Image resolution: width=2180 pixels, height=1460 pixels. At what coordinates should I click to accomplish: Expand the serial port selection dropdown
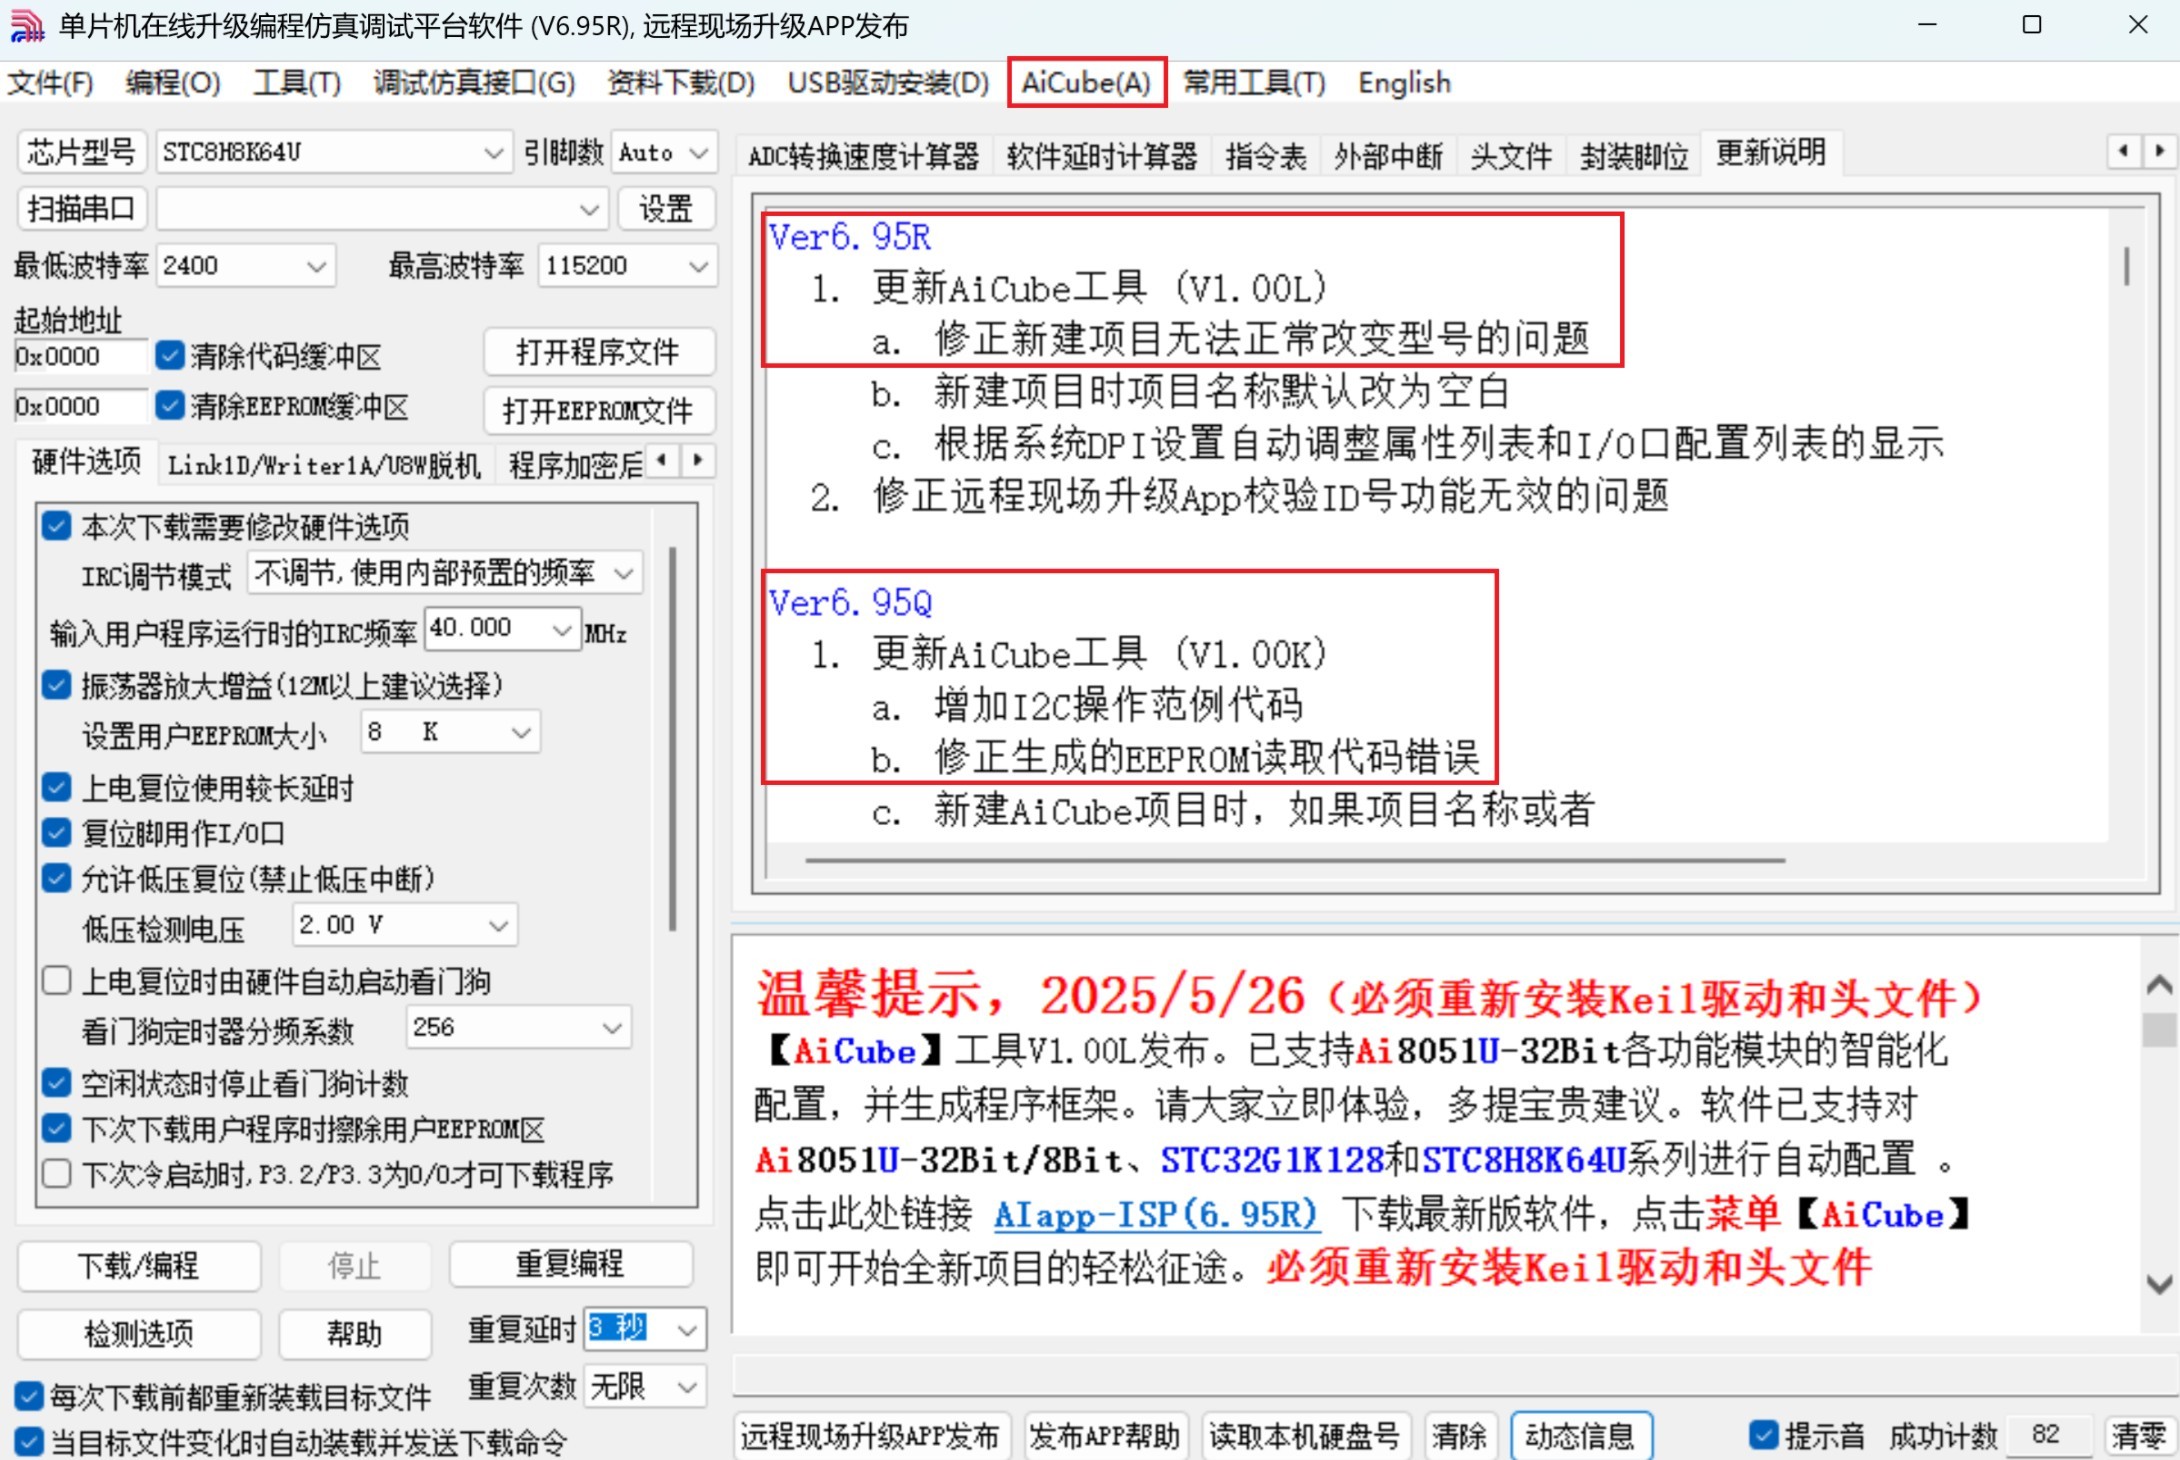(x=589, y=209)
